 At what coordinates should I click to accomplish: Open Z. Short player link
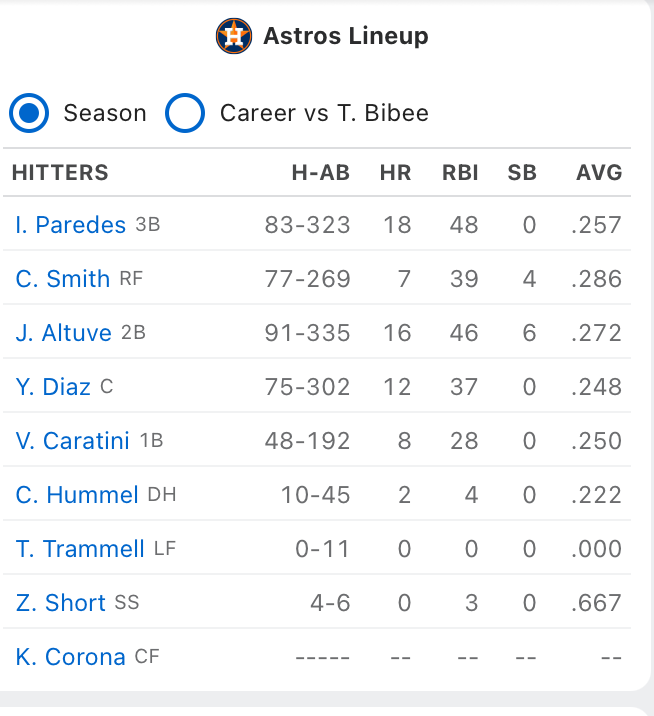click(x=60, y=602)
